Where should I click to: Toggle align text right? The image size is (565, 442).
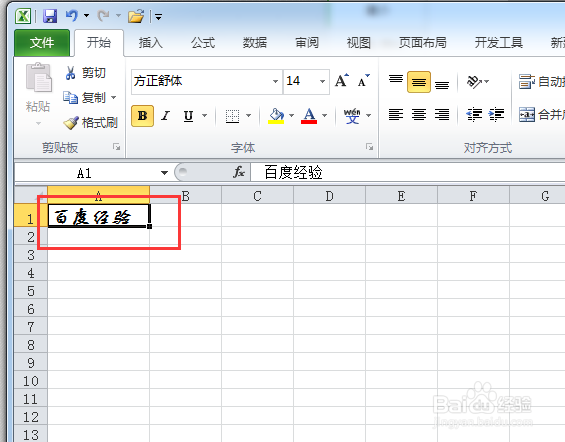442,115
